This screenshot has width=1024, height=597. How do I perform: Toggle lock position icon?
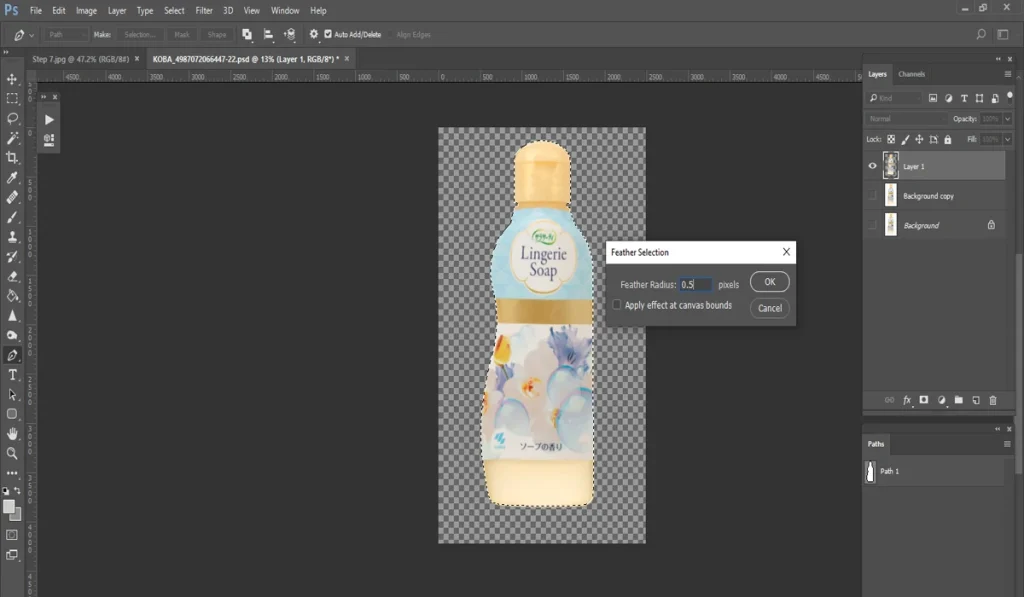pos(919,139)
